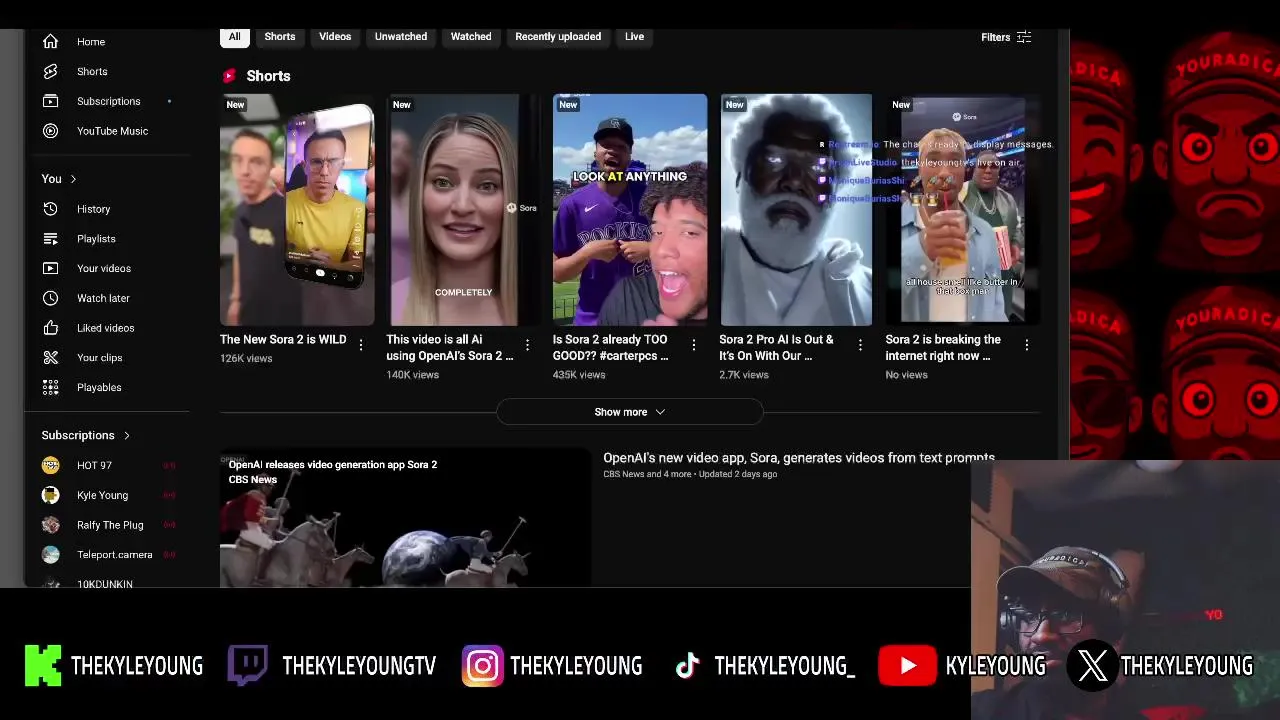
Task: Open Subscriptions icon in sidebar
Action: 50,101
